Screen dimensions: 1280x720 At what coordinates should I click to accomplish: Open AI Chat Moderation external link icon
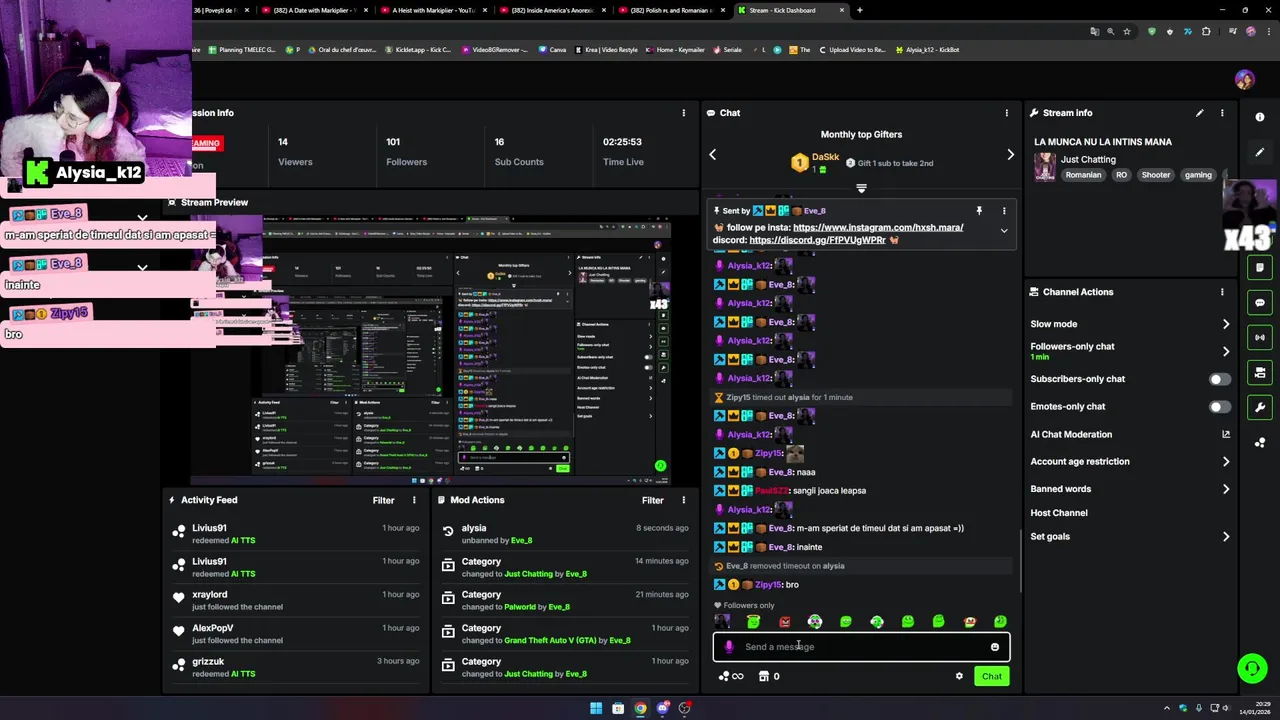(1226, 434)
